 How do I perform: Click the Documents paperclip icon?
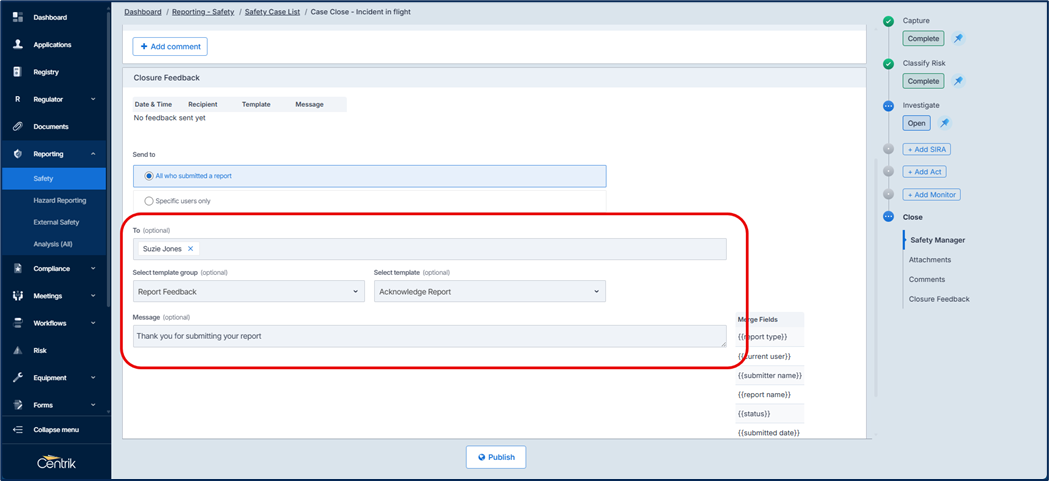point(18,127)
